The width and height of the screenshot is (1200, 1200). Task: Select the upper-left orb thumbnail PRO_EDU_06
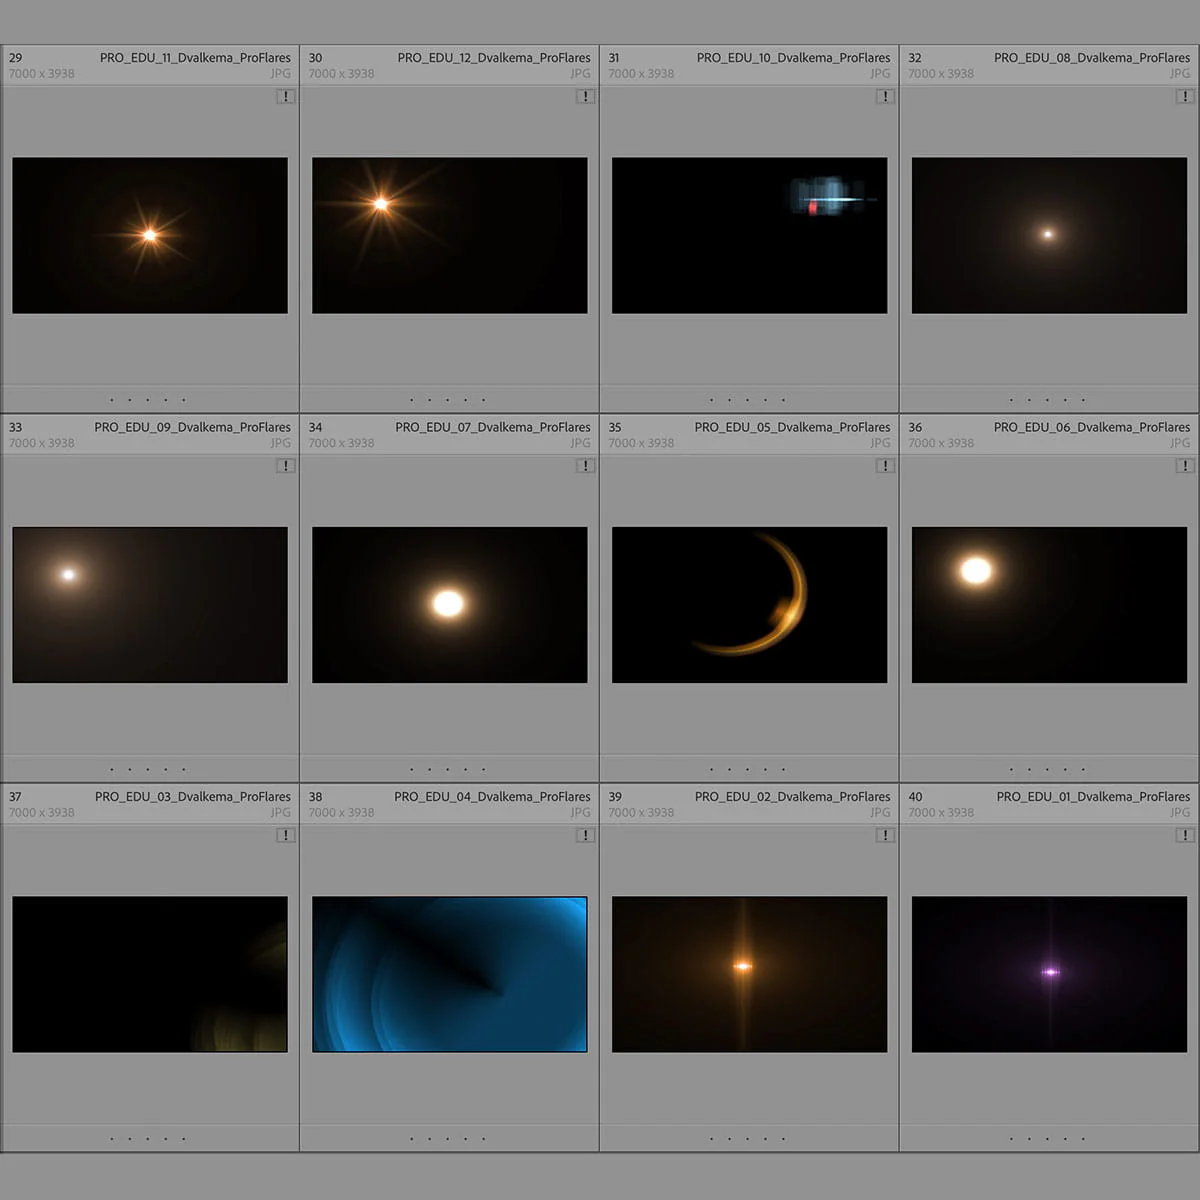1050,605
